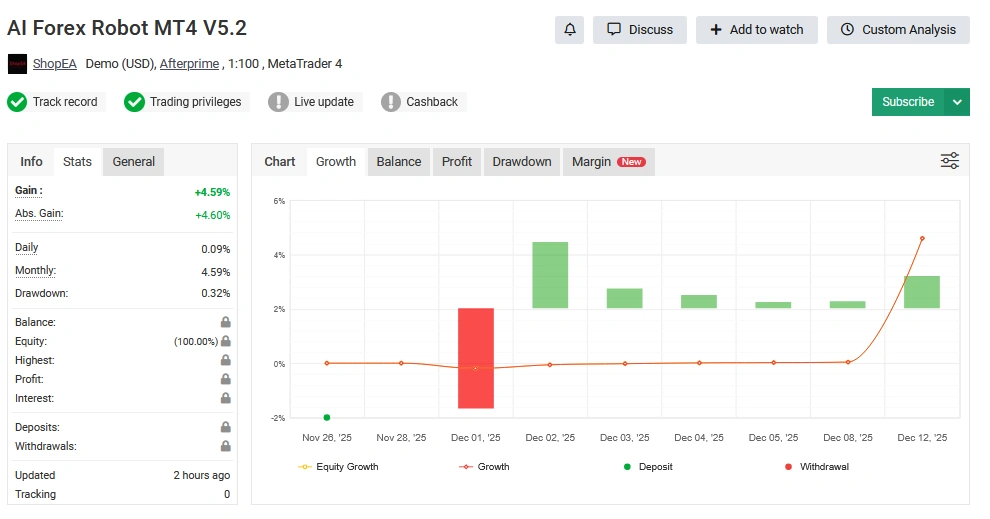Click the lock icon beside Withdrawals

point(226,447)
